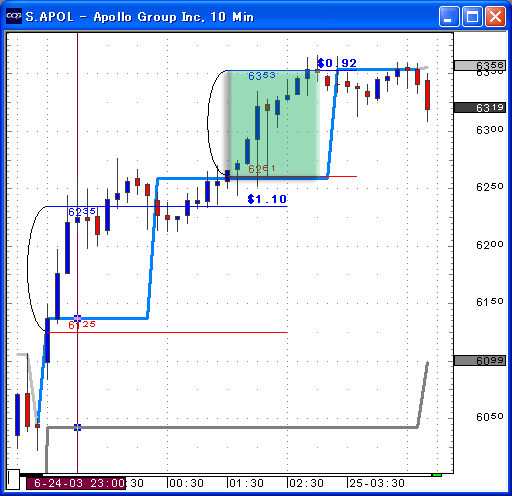Viewport: 512px width, 496px height.
Task: Click the chart title S.APOL Apollo Group Inc
Action: click(140, 17)
